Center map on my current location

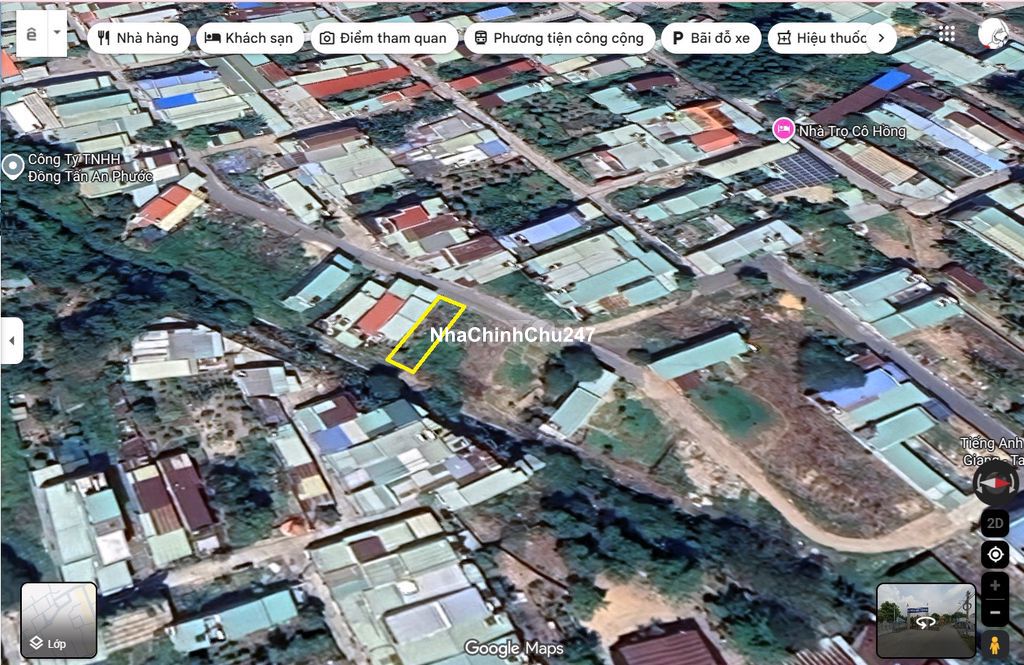pyautogui.click(x=995, y=554)
